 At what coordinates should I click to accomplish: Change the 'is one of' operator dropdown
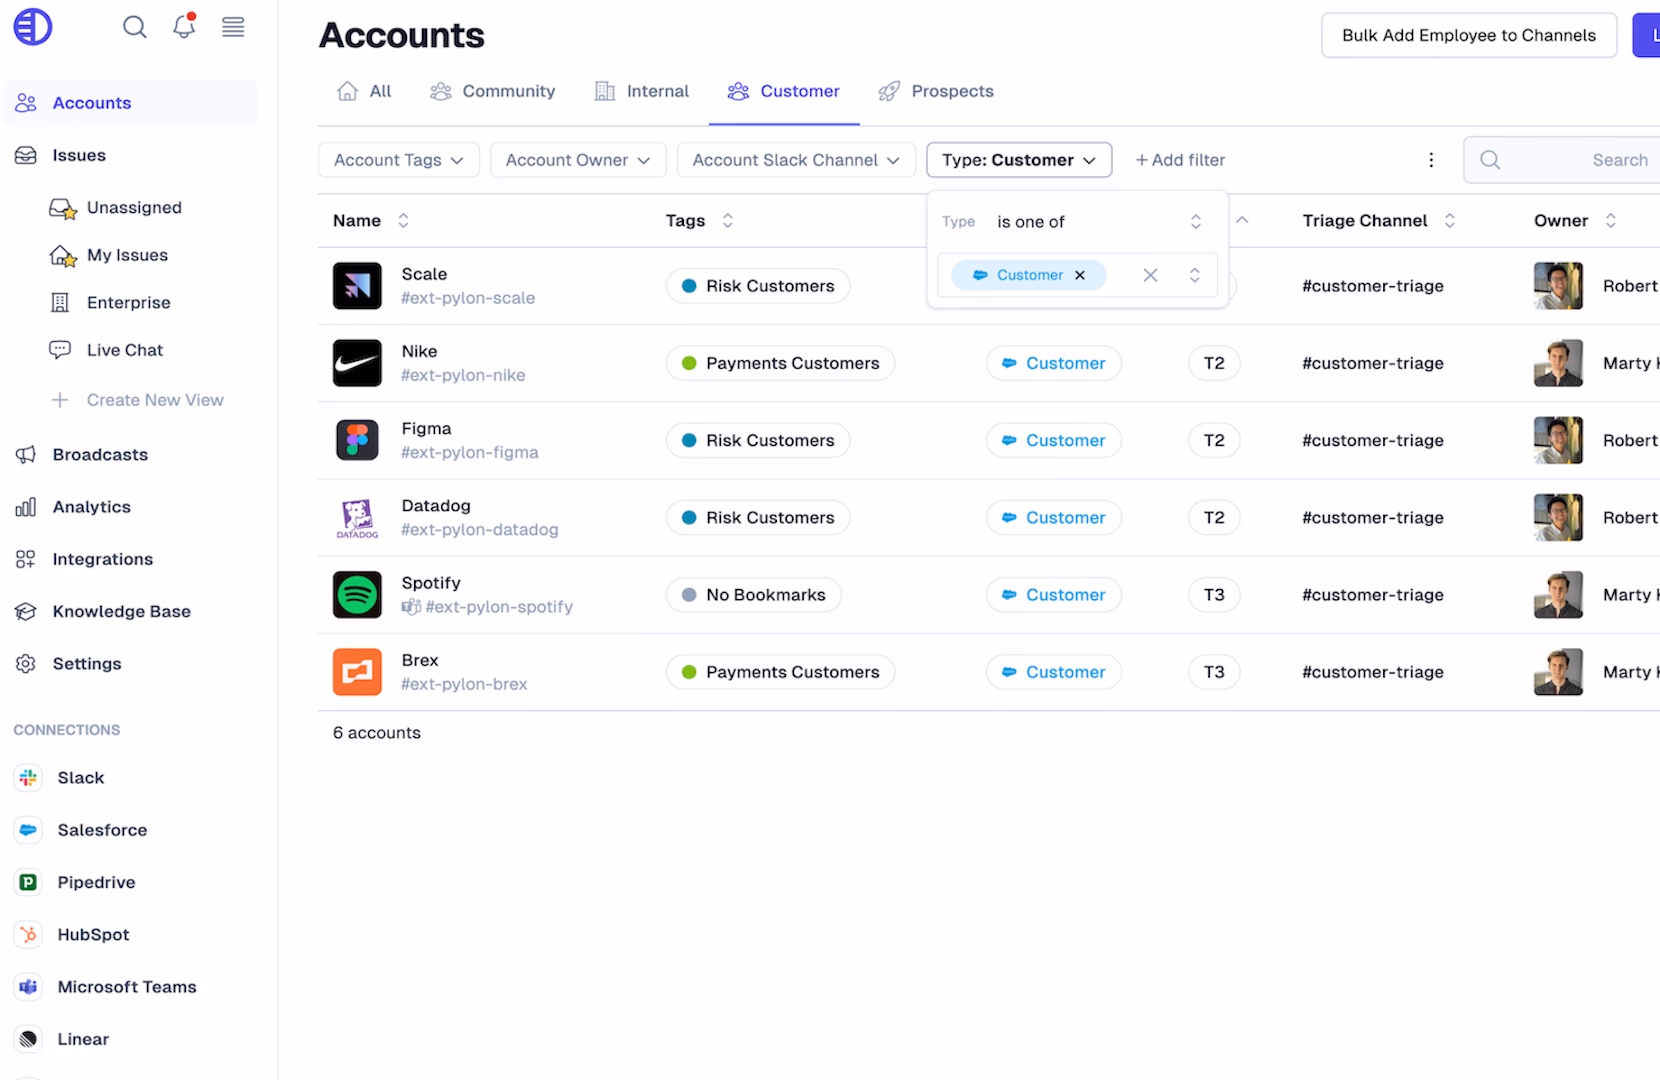coord(1099,222)
